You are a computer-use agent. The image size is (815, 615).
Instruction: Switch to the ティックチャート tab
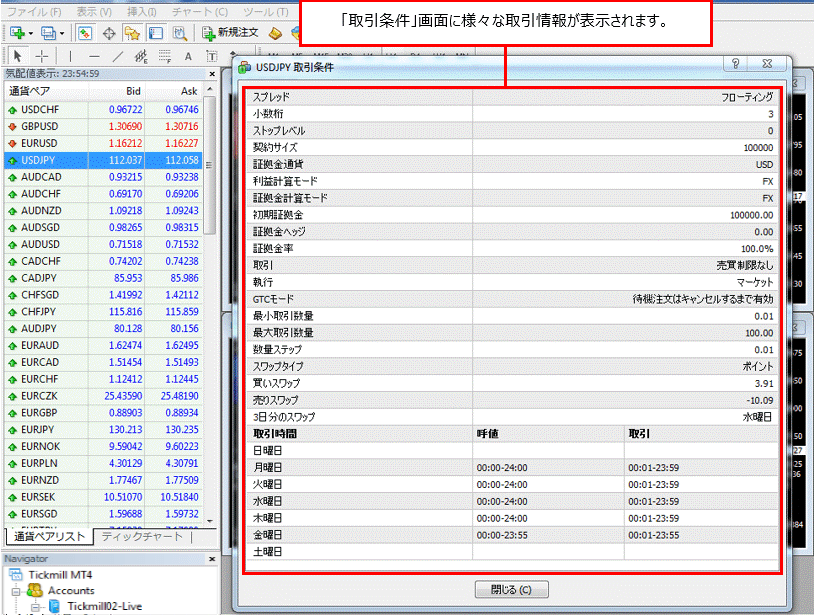142,536
